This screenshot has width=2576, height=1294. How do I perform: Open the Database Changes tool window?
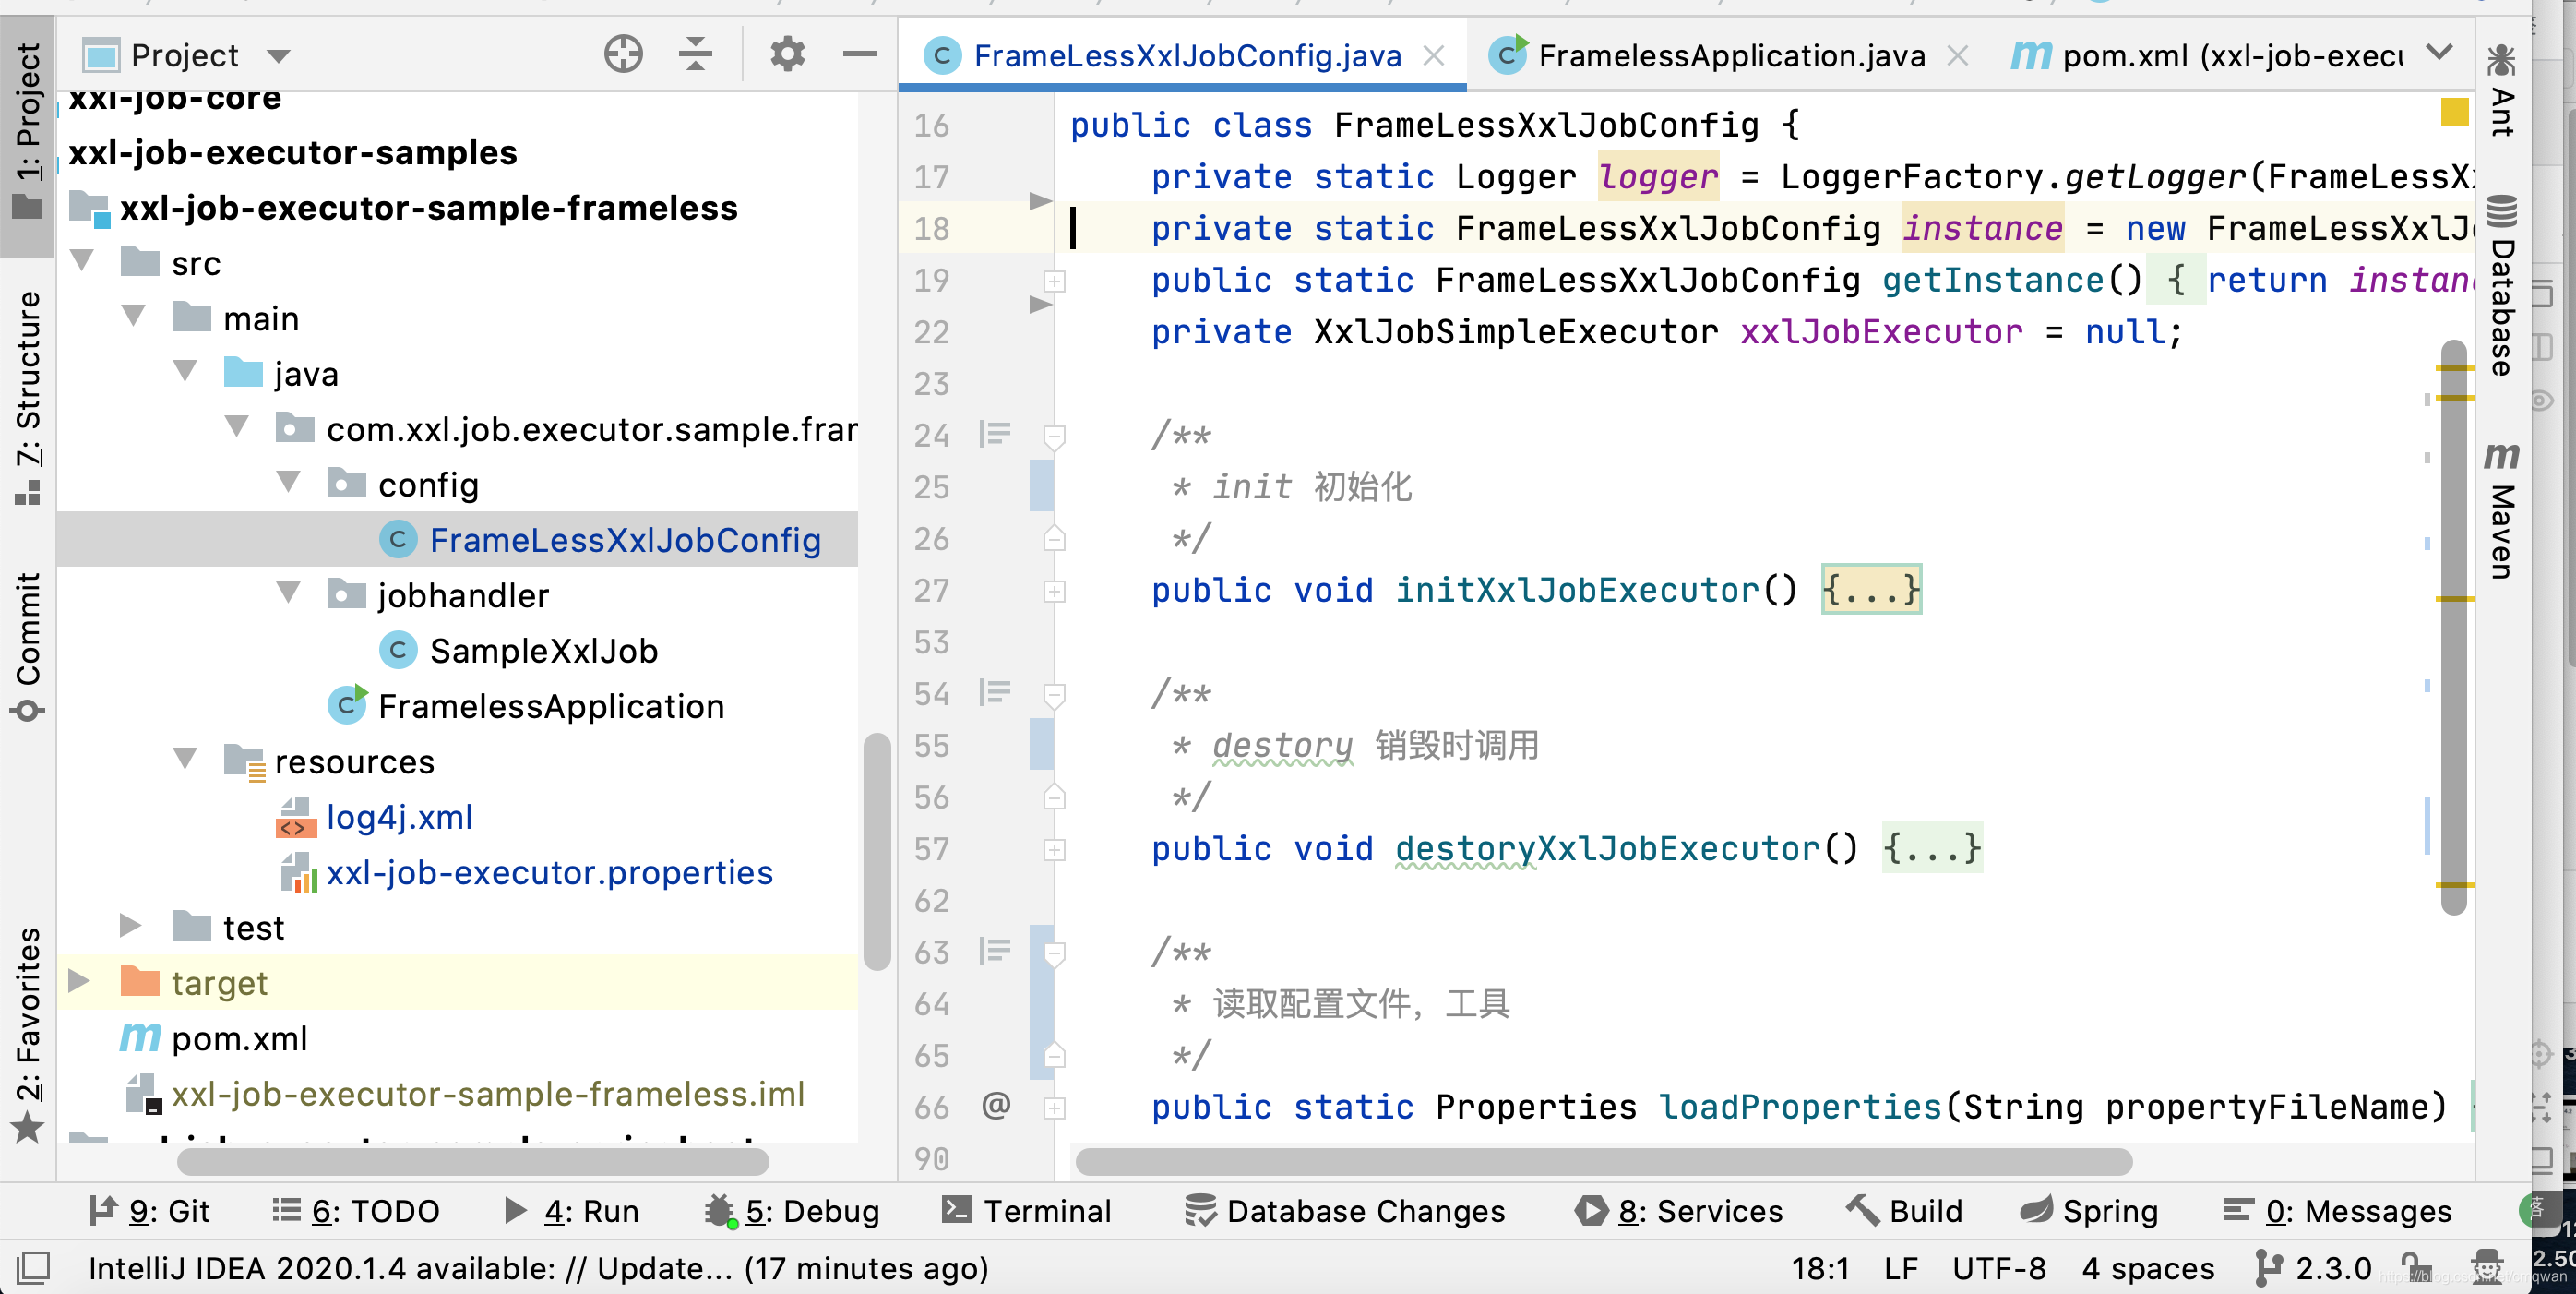[1345, 1211]
